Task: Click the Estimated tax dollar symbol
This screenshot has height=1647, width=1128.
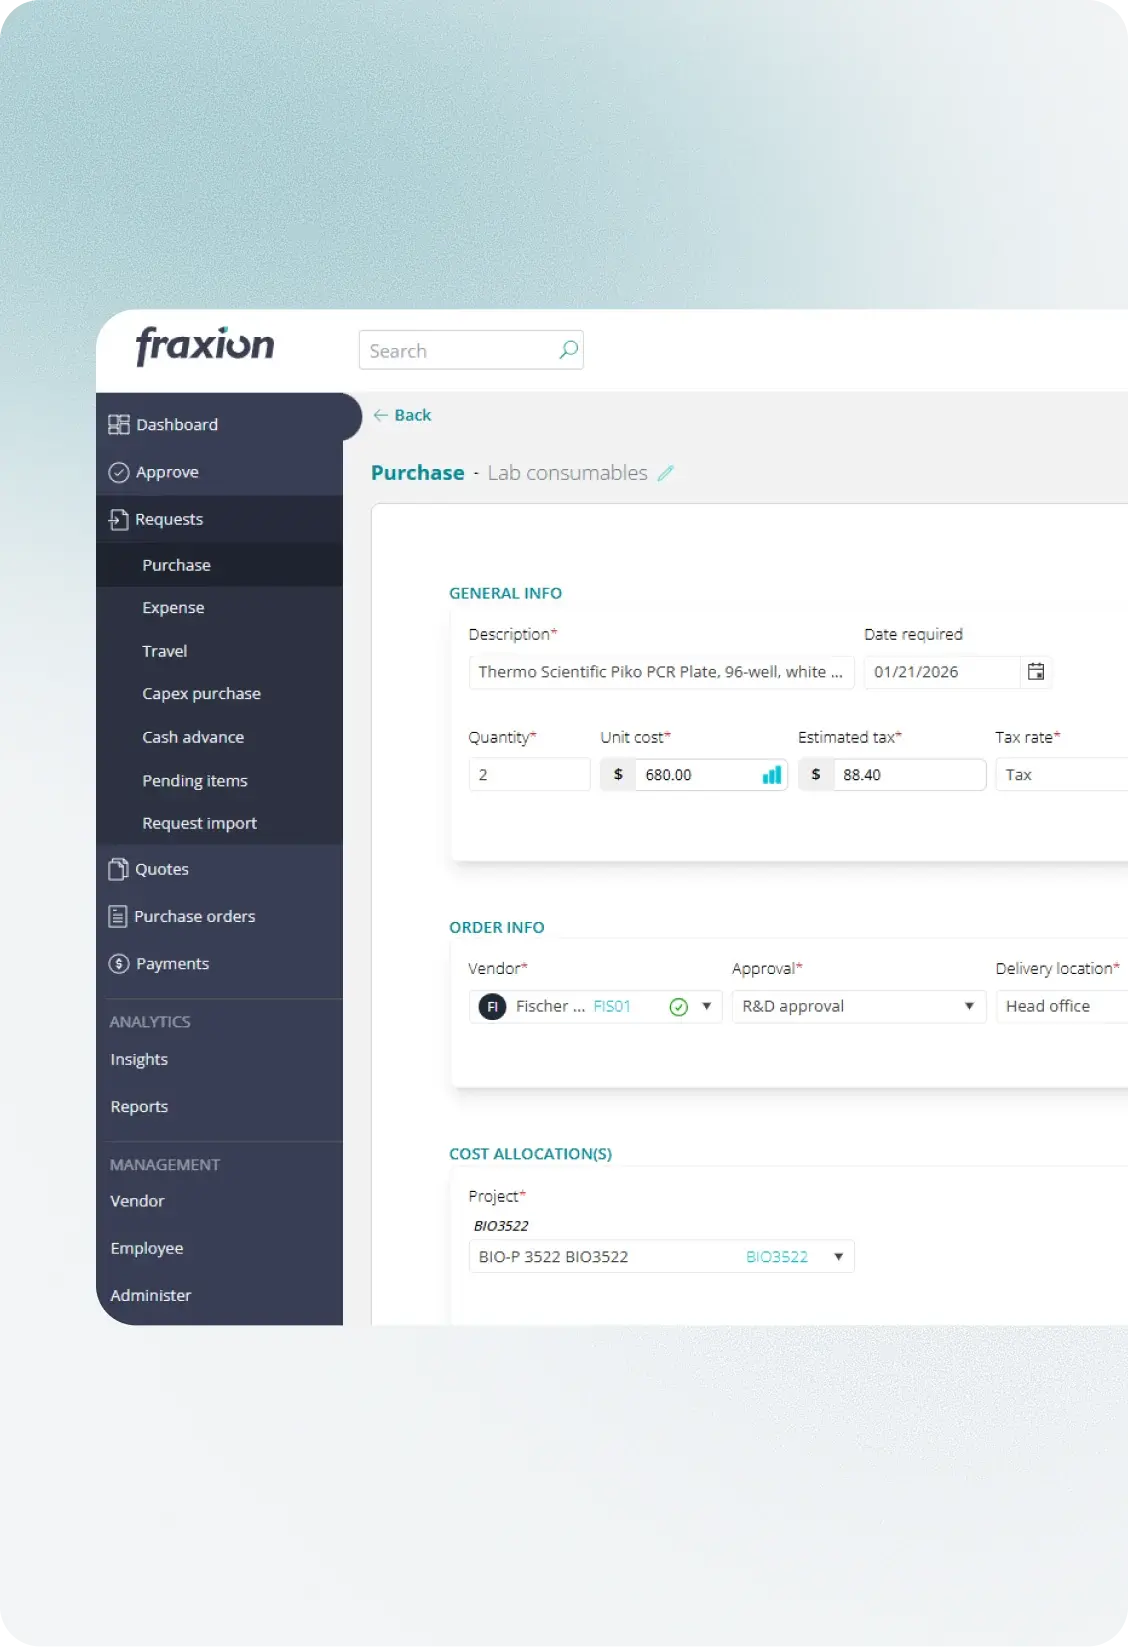Action: coord(816,775)
